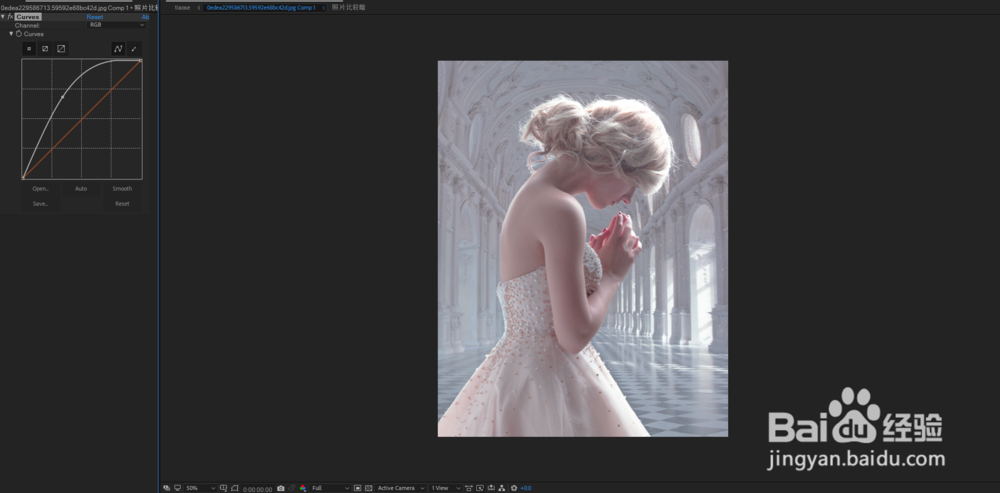Collapse the Curves effect triangle
The image size is (1000, 493).
pos(3,17)
